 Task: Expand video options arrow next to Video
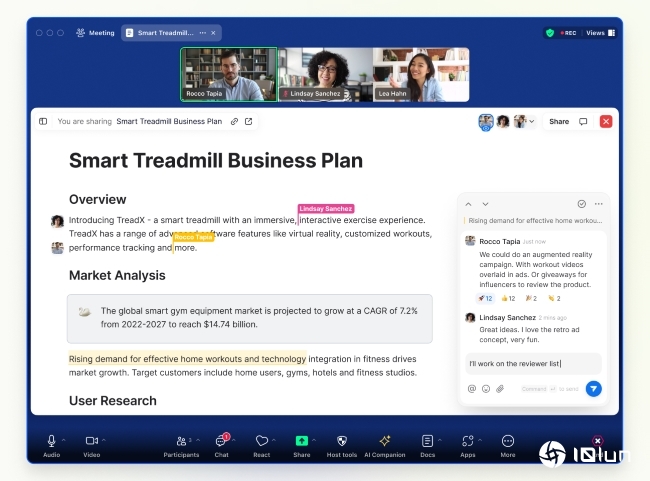104,440
